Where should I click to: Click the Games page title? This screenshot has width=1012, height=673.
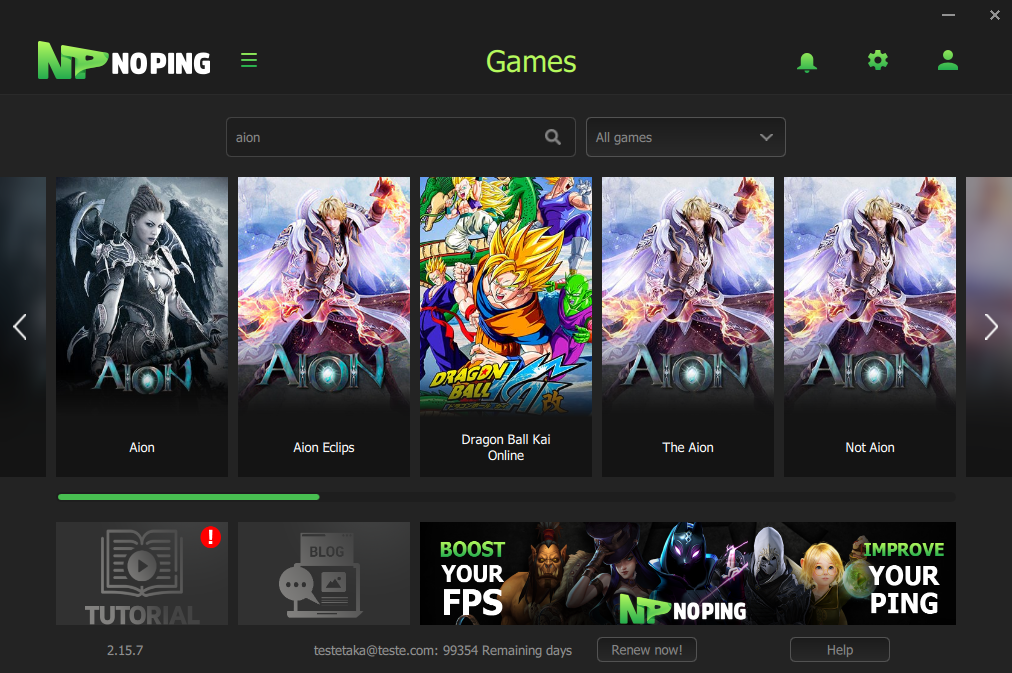tap(531, 62)
